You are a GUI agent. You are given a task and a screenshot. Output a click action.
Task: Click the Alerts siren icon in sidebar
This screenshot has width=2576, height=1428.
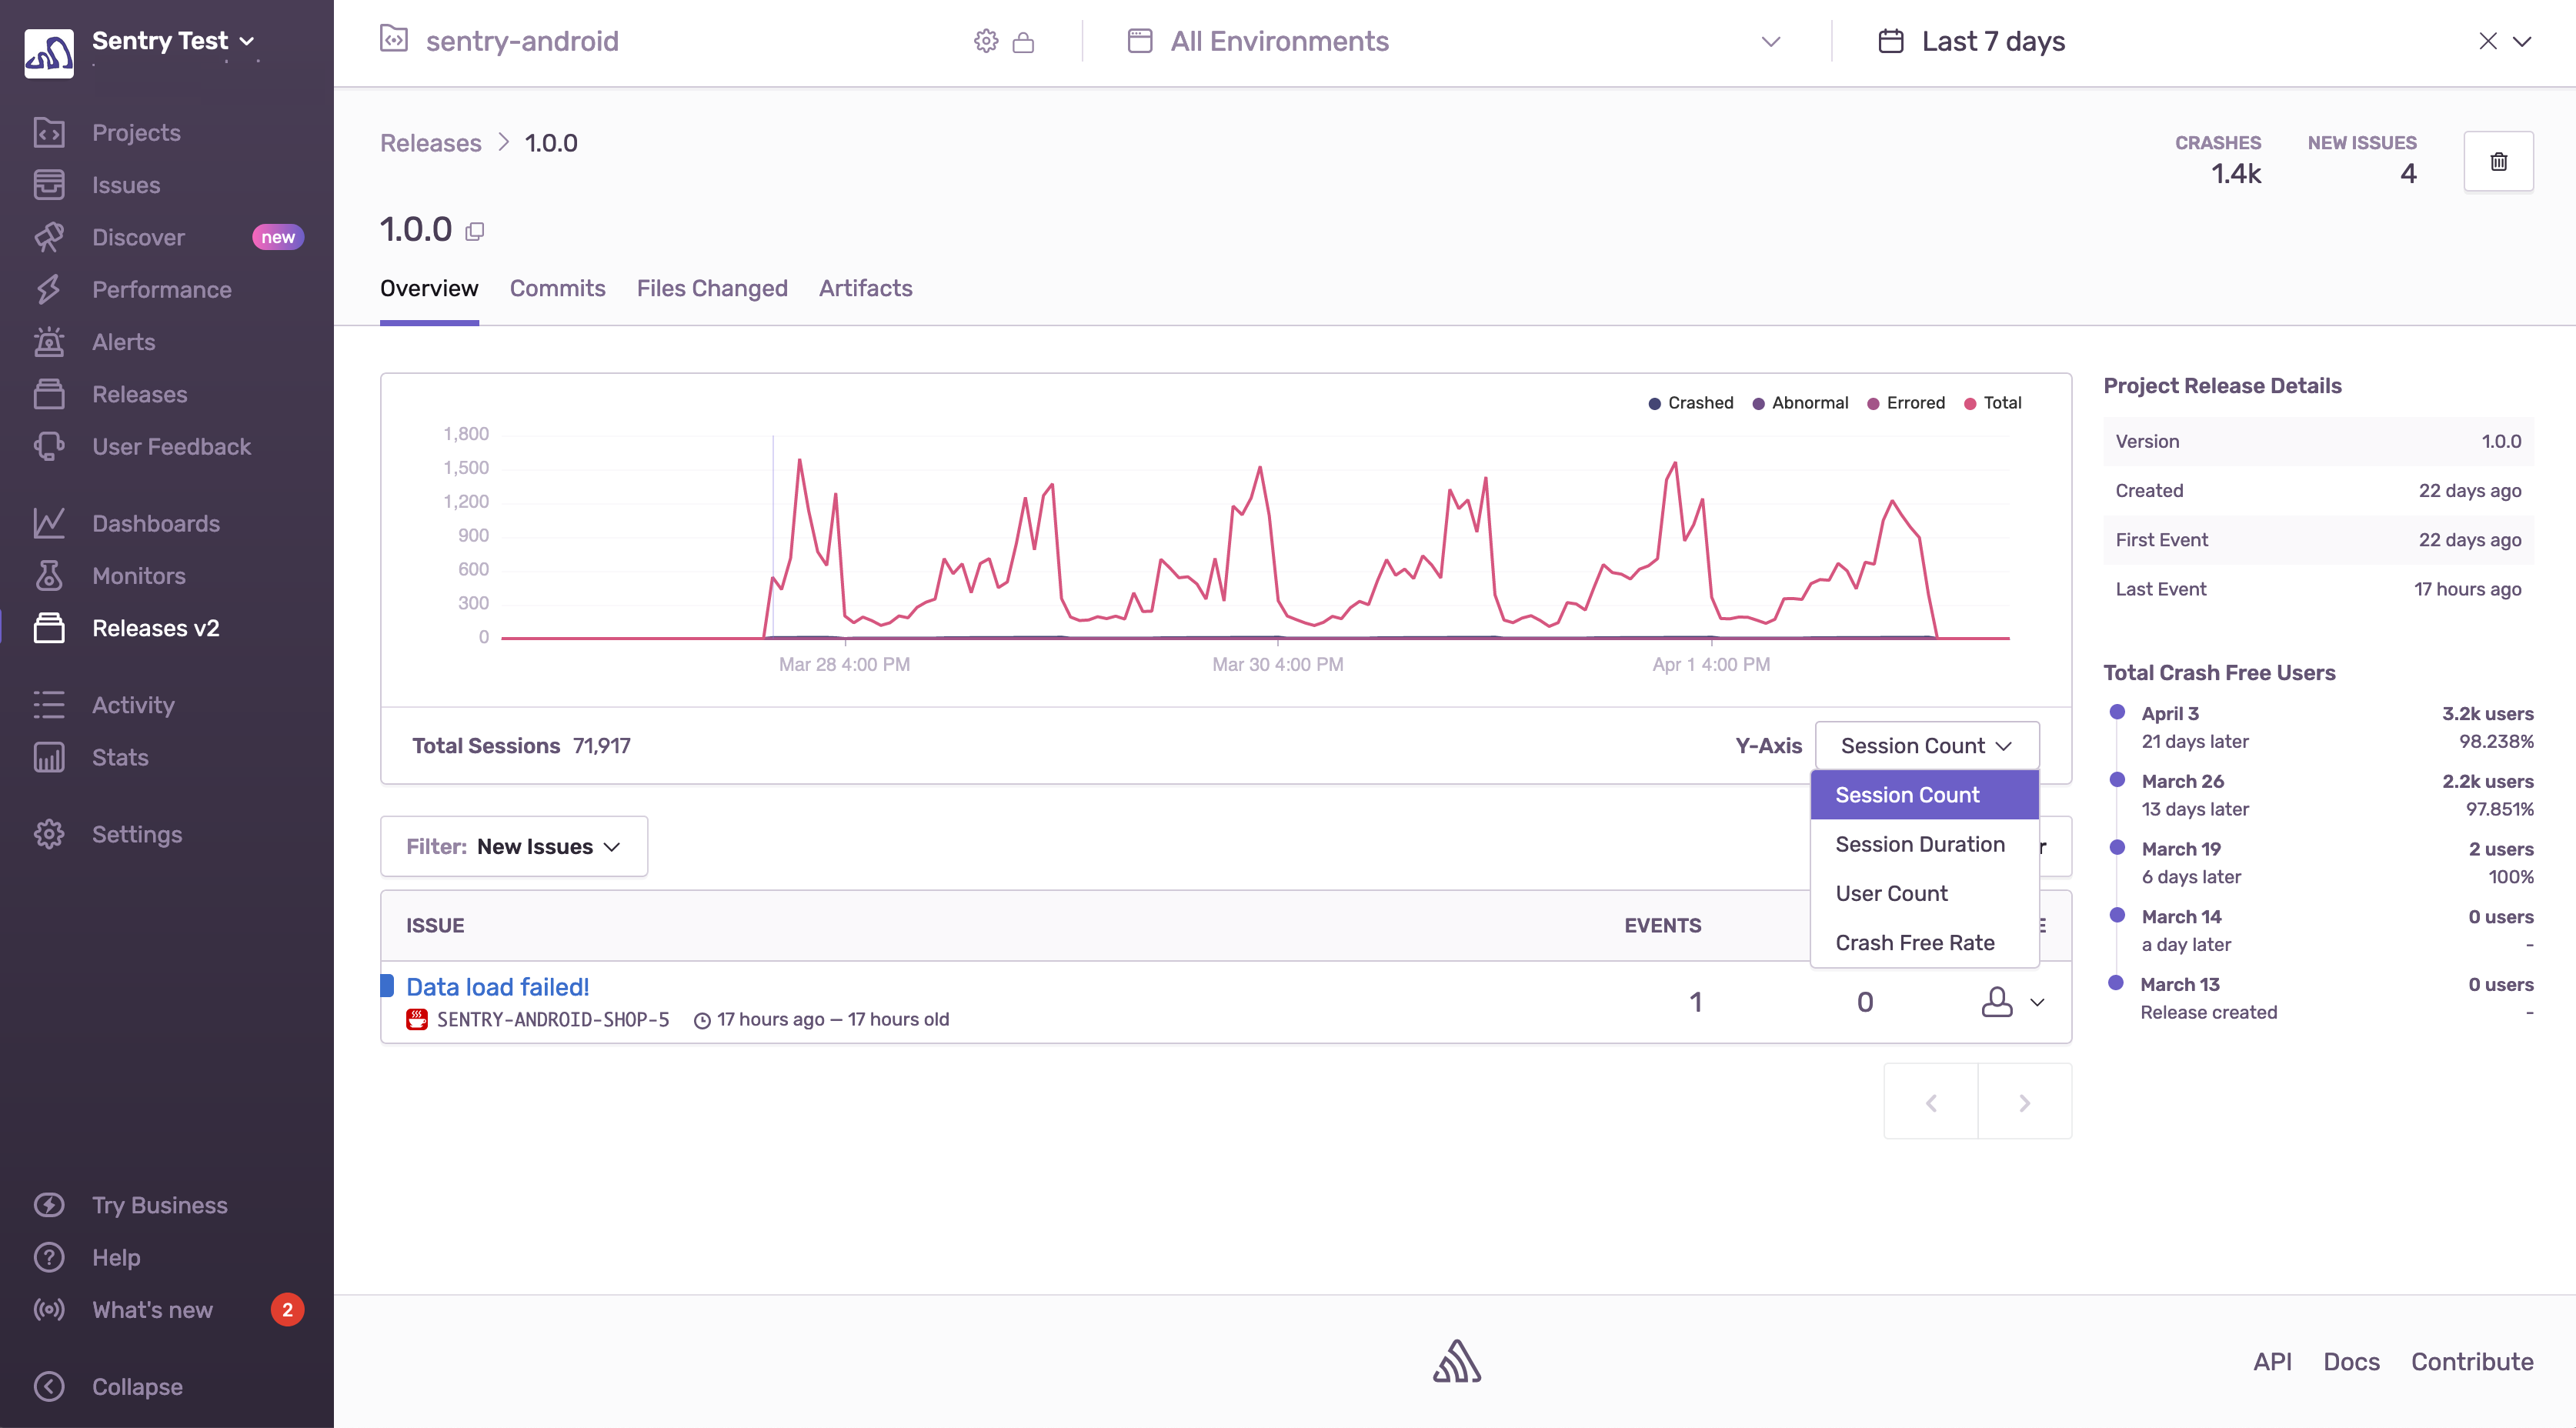pyautogui.click(x=49, y=342)
